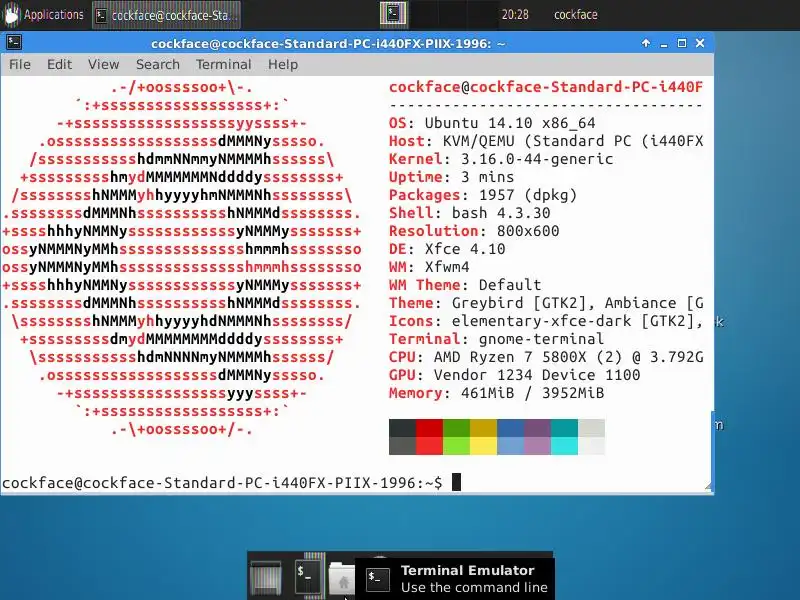Screen dimensions: 800x600
Task: Minimize the terminal window
Action: tap(664, 44)
